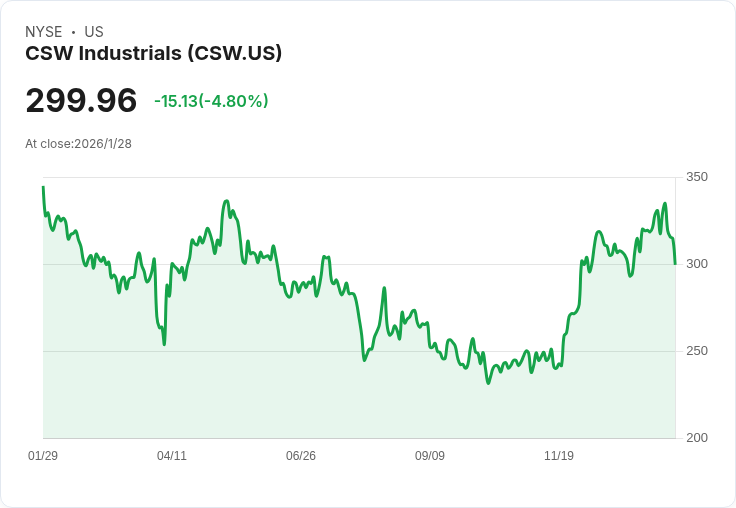Image resolution: width=736 pixels, height=508 pixels.
Task: Click the At close 2026/1/28 text
Action: (x=78, y=144)
